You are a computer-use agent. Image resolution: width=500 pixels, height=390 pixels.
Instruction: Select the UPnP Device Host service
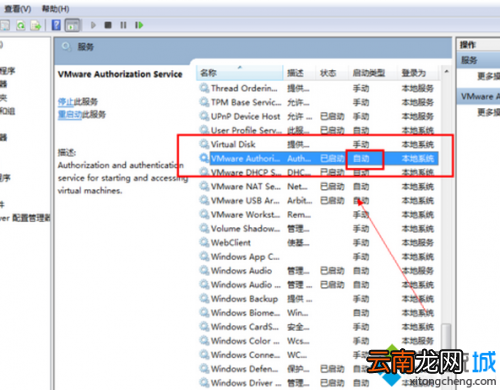tap(318, 116)
